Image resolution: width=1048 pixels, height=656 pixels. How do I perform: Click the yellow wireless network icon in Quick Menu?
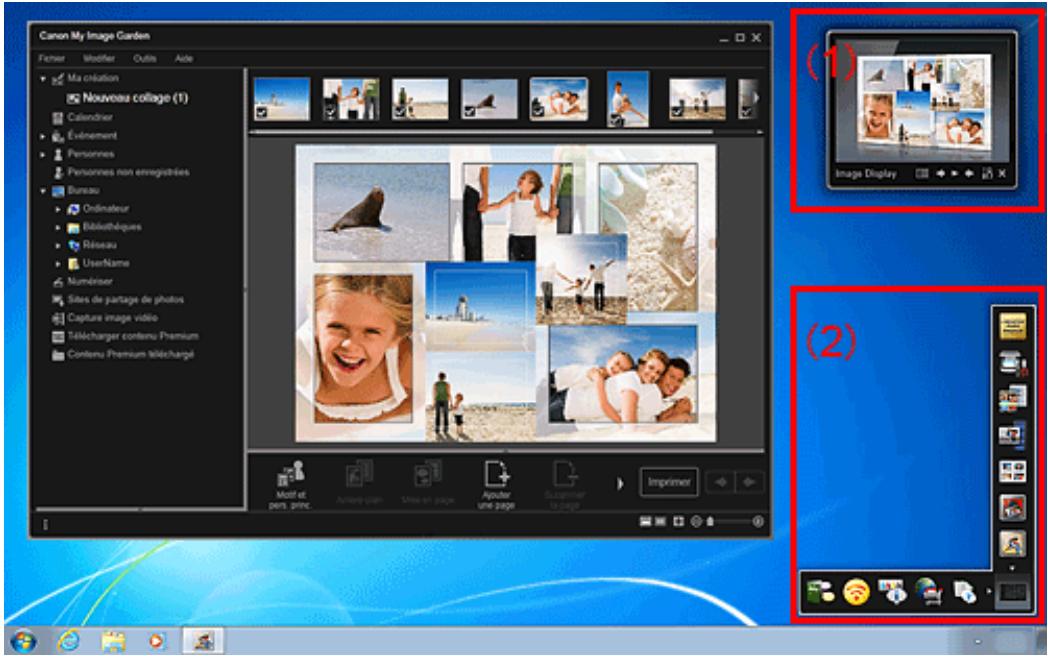[x=856, y=592]
